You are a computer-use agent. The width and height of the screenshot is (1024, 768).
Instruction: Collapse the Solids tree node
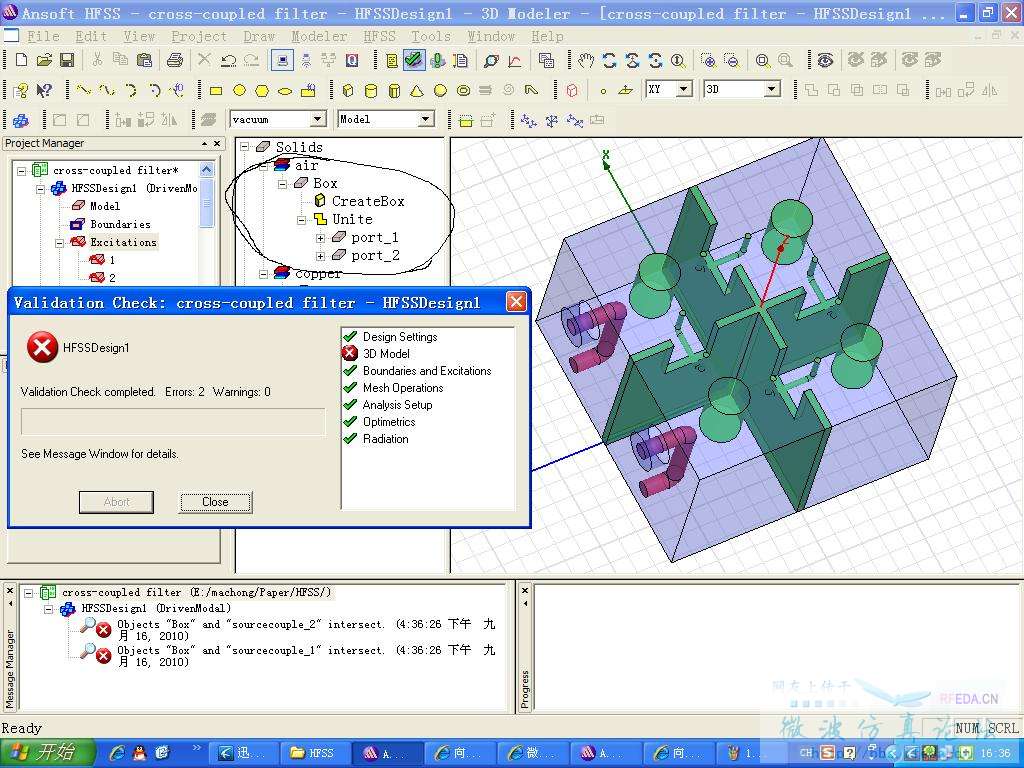point(244,147)
